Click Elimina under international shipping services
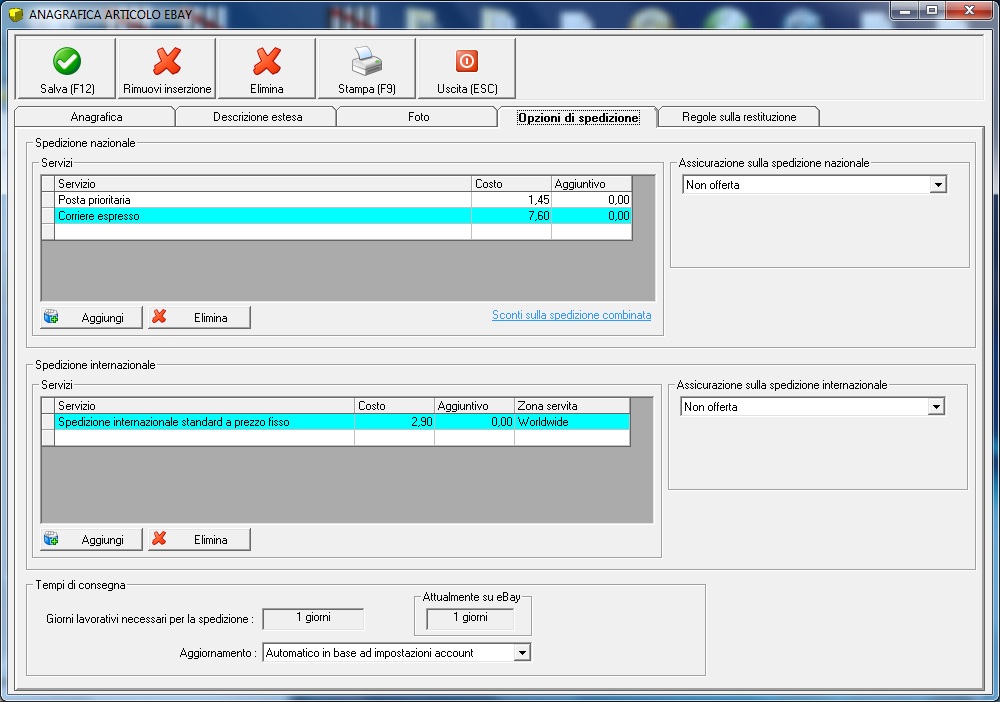Viewport: 1000px width, 702px height. (199, 539)
